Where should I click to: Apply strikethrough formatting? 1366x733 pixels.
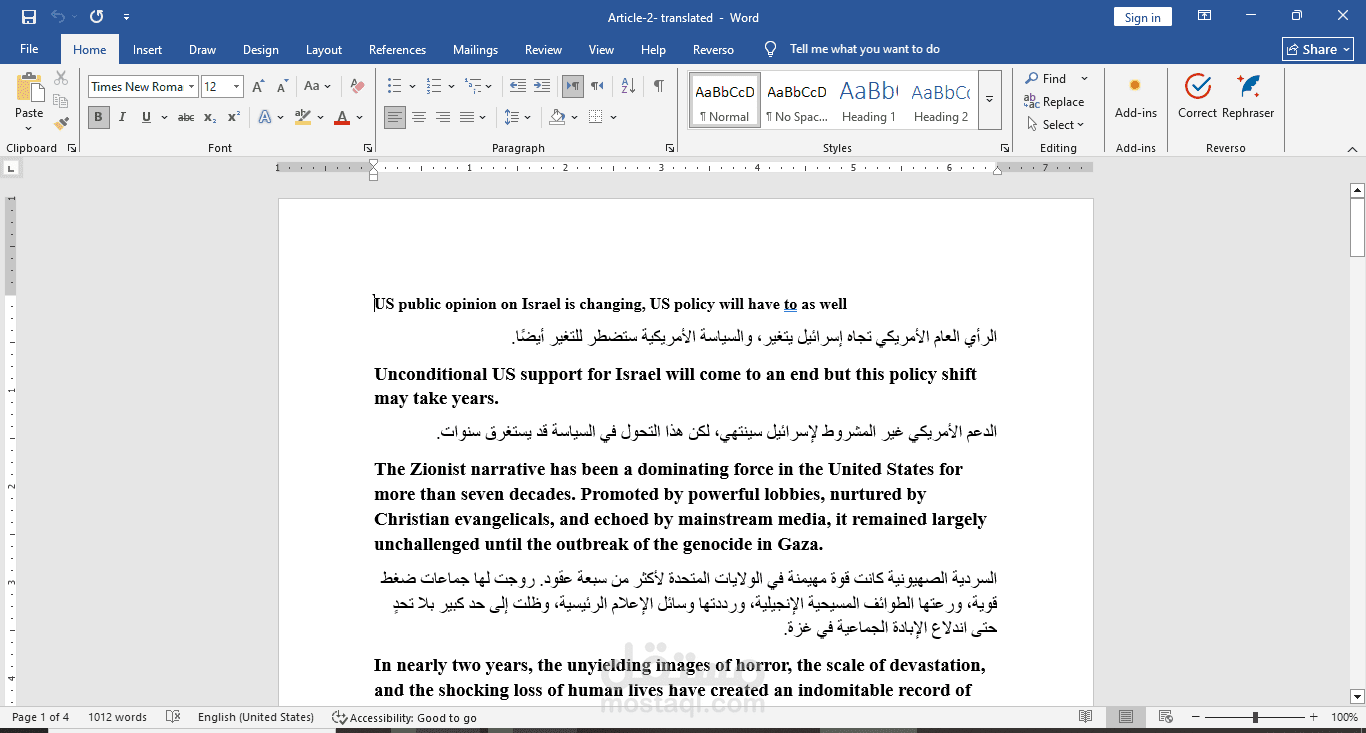point(186,117)
